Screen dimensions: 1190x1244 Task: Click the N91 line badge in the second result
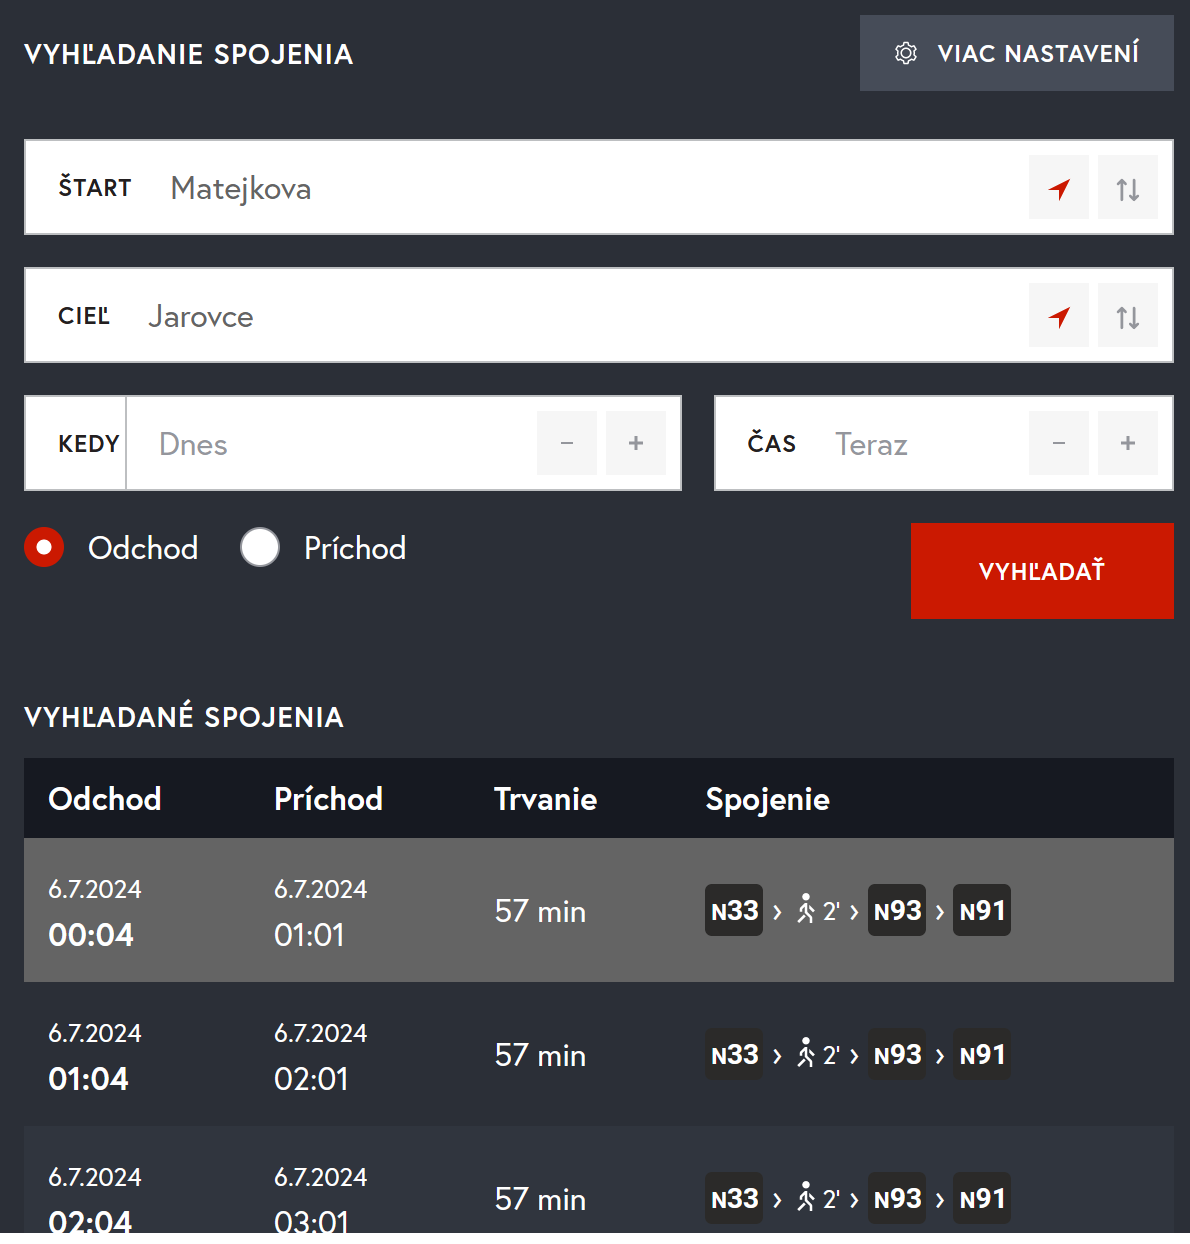tap(981, 1054)
